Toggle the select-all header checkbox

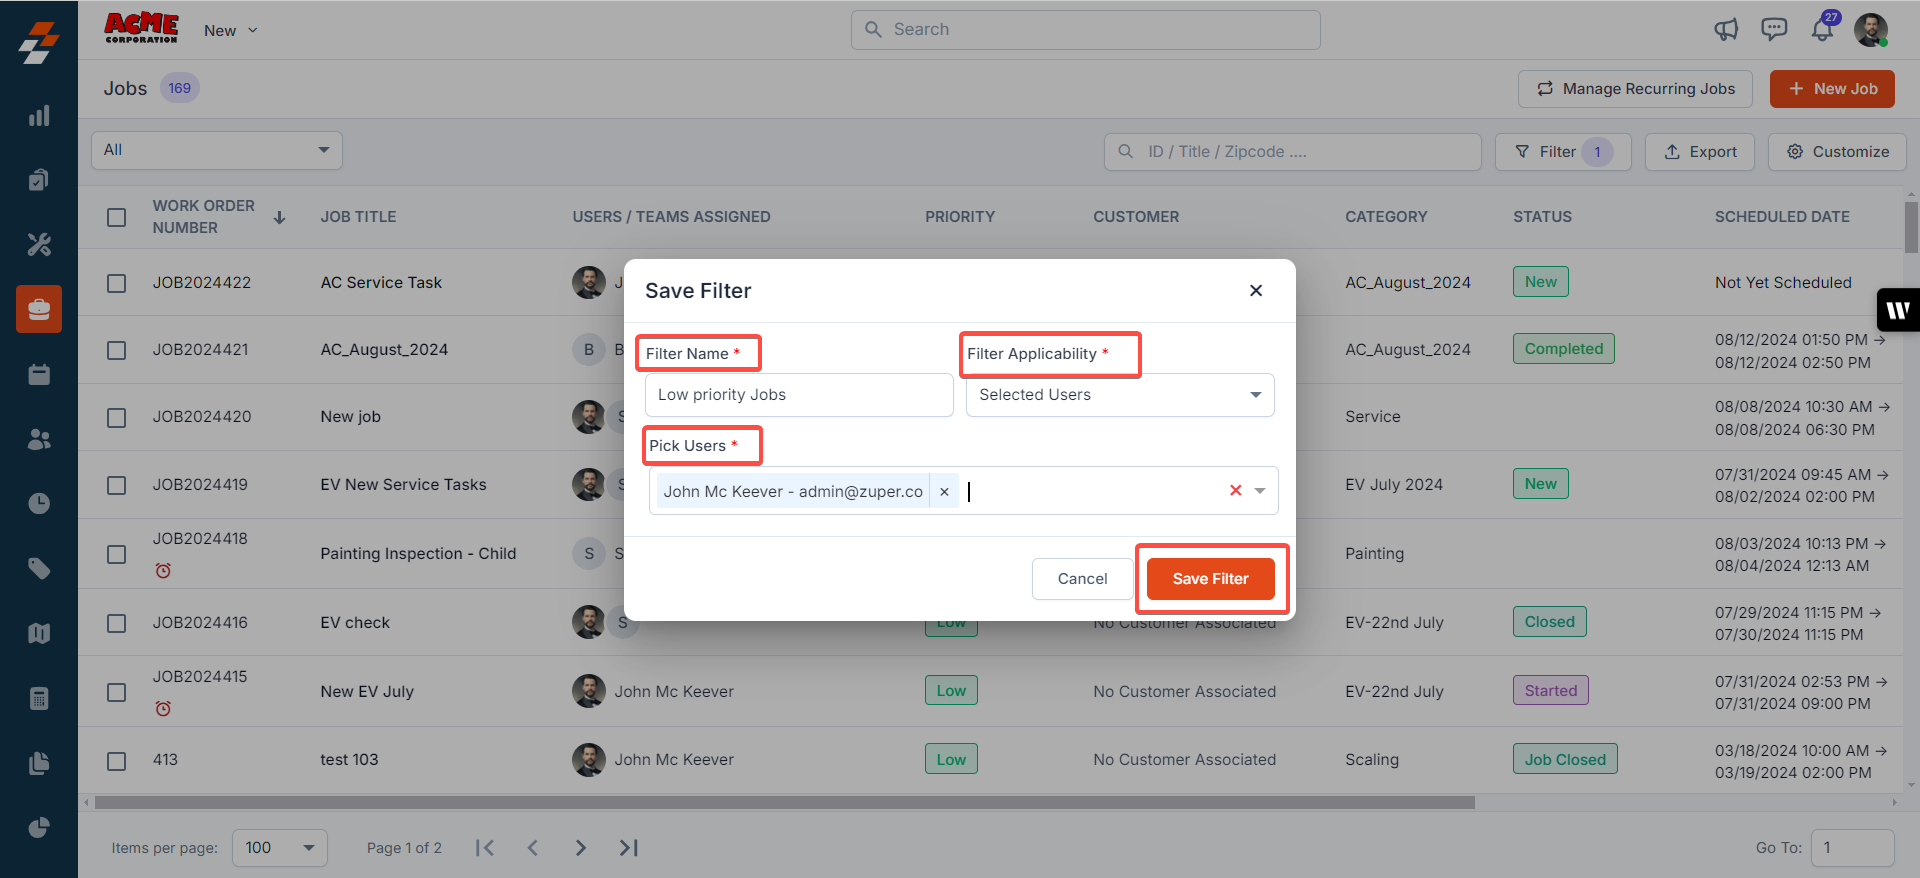(x=117, y=217)
